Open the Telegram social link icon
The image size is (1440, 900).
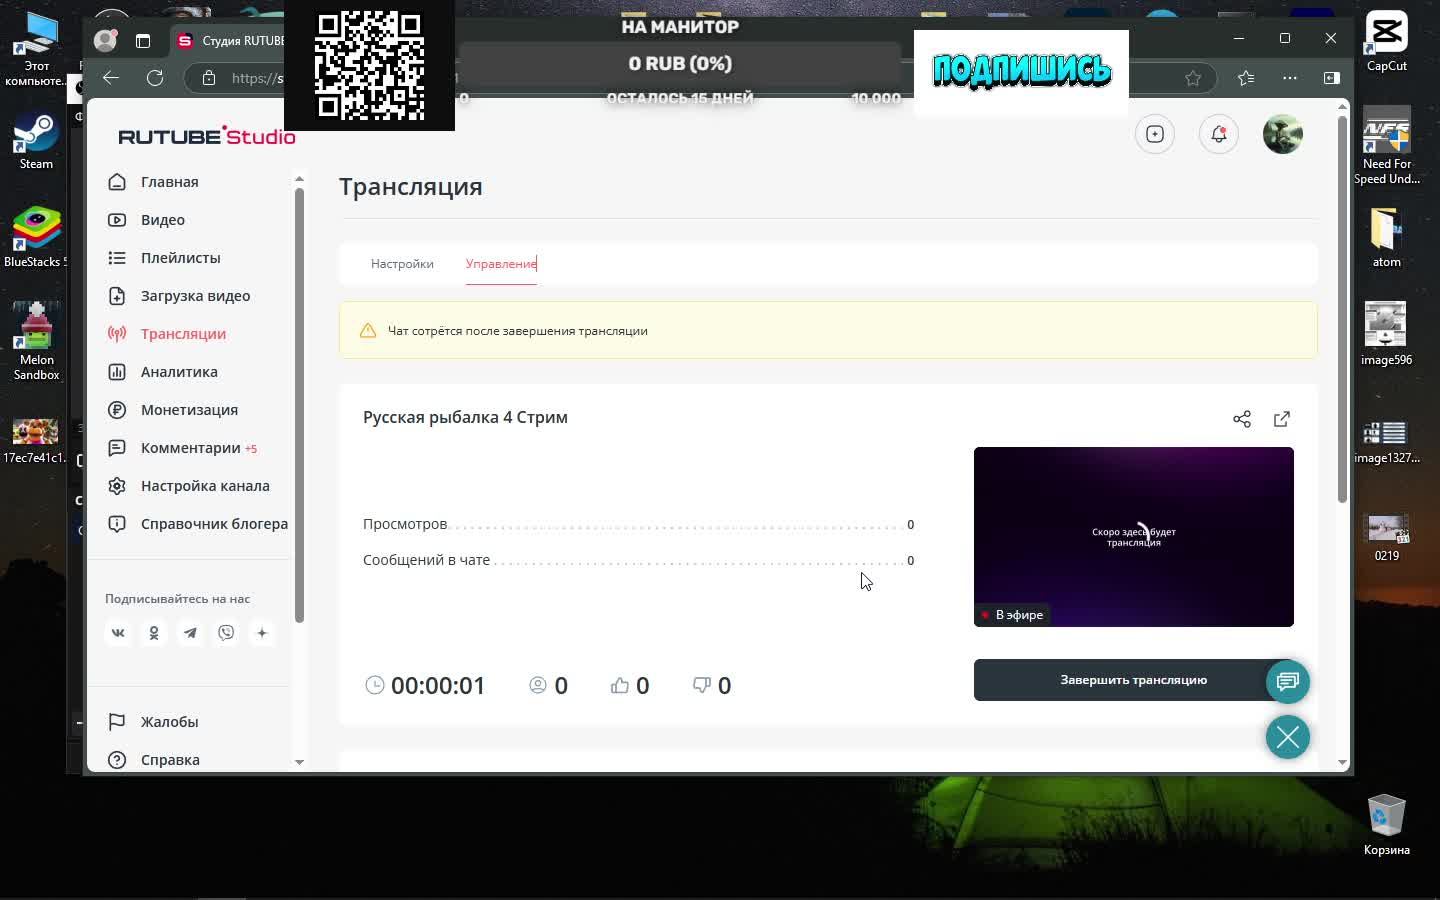click(x=190, y=633)
